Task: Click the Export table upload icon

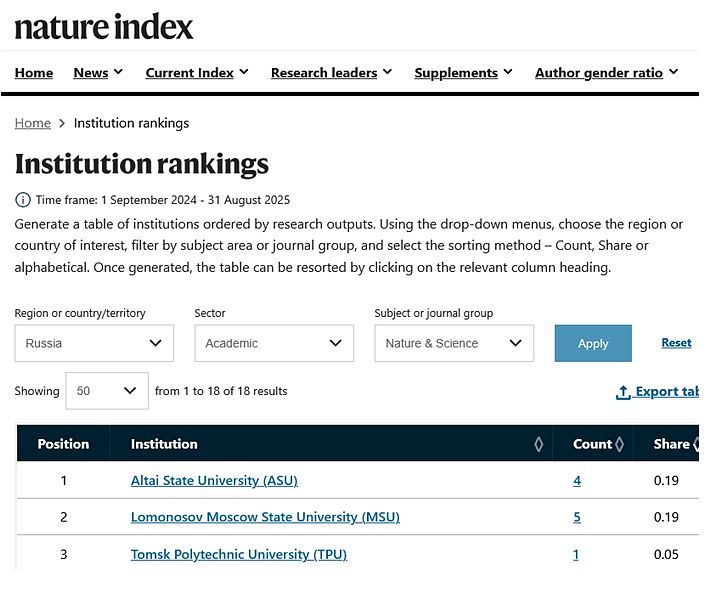Action: pyautogui.click(x=623, y=392)
